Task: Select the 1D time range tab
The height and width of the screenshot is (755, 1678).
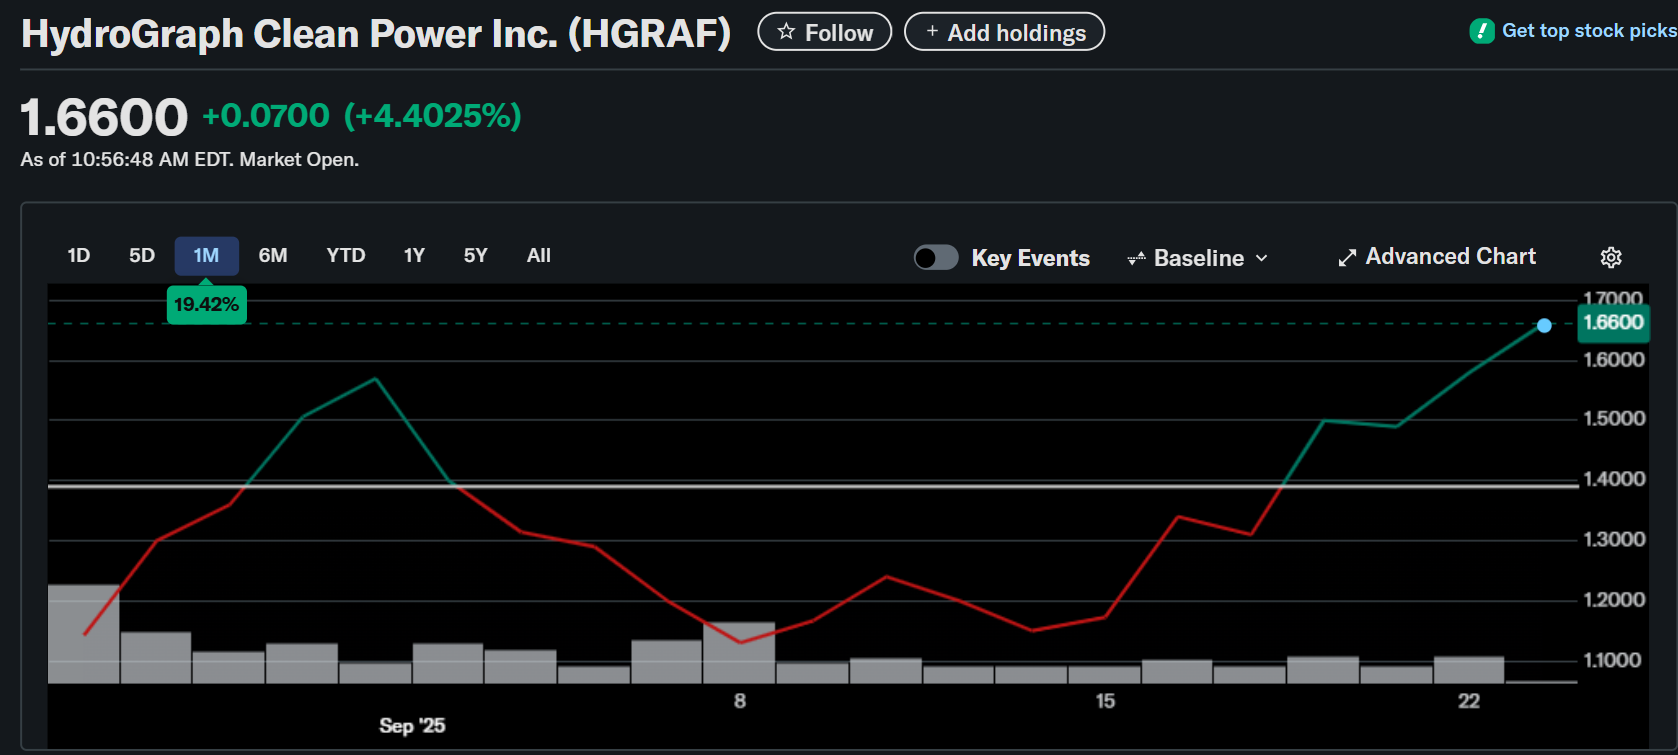Action: [x=79, y=256]
